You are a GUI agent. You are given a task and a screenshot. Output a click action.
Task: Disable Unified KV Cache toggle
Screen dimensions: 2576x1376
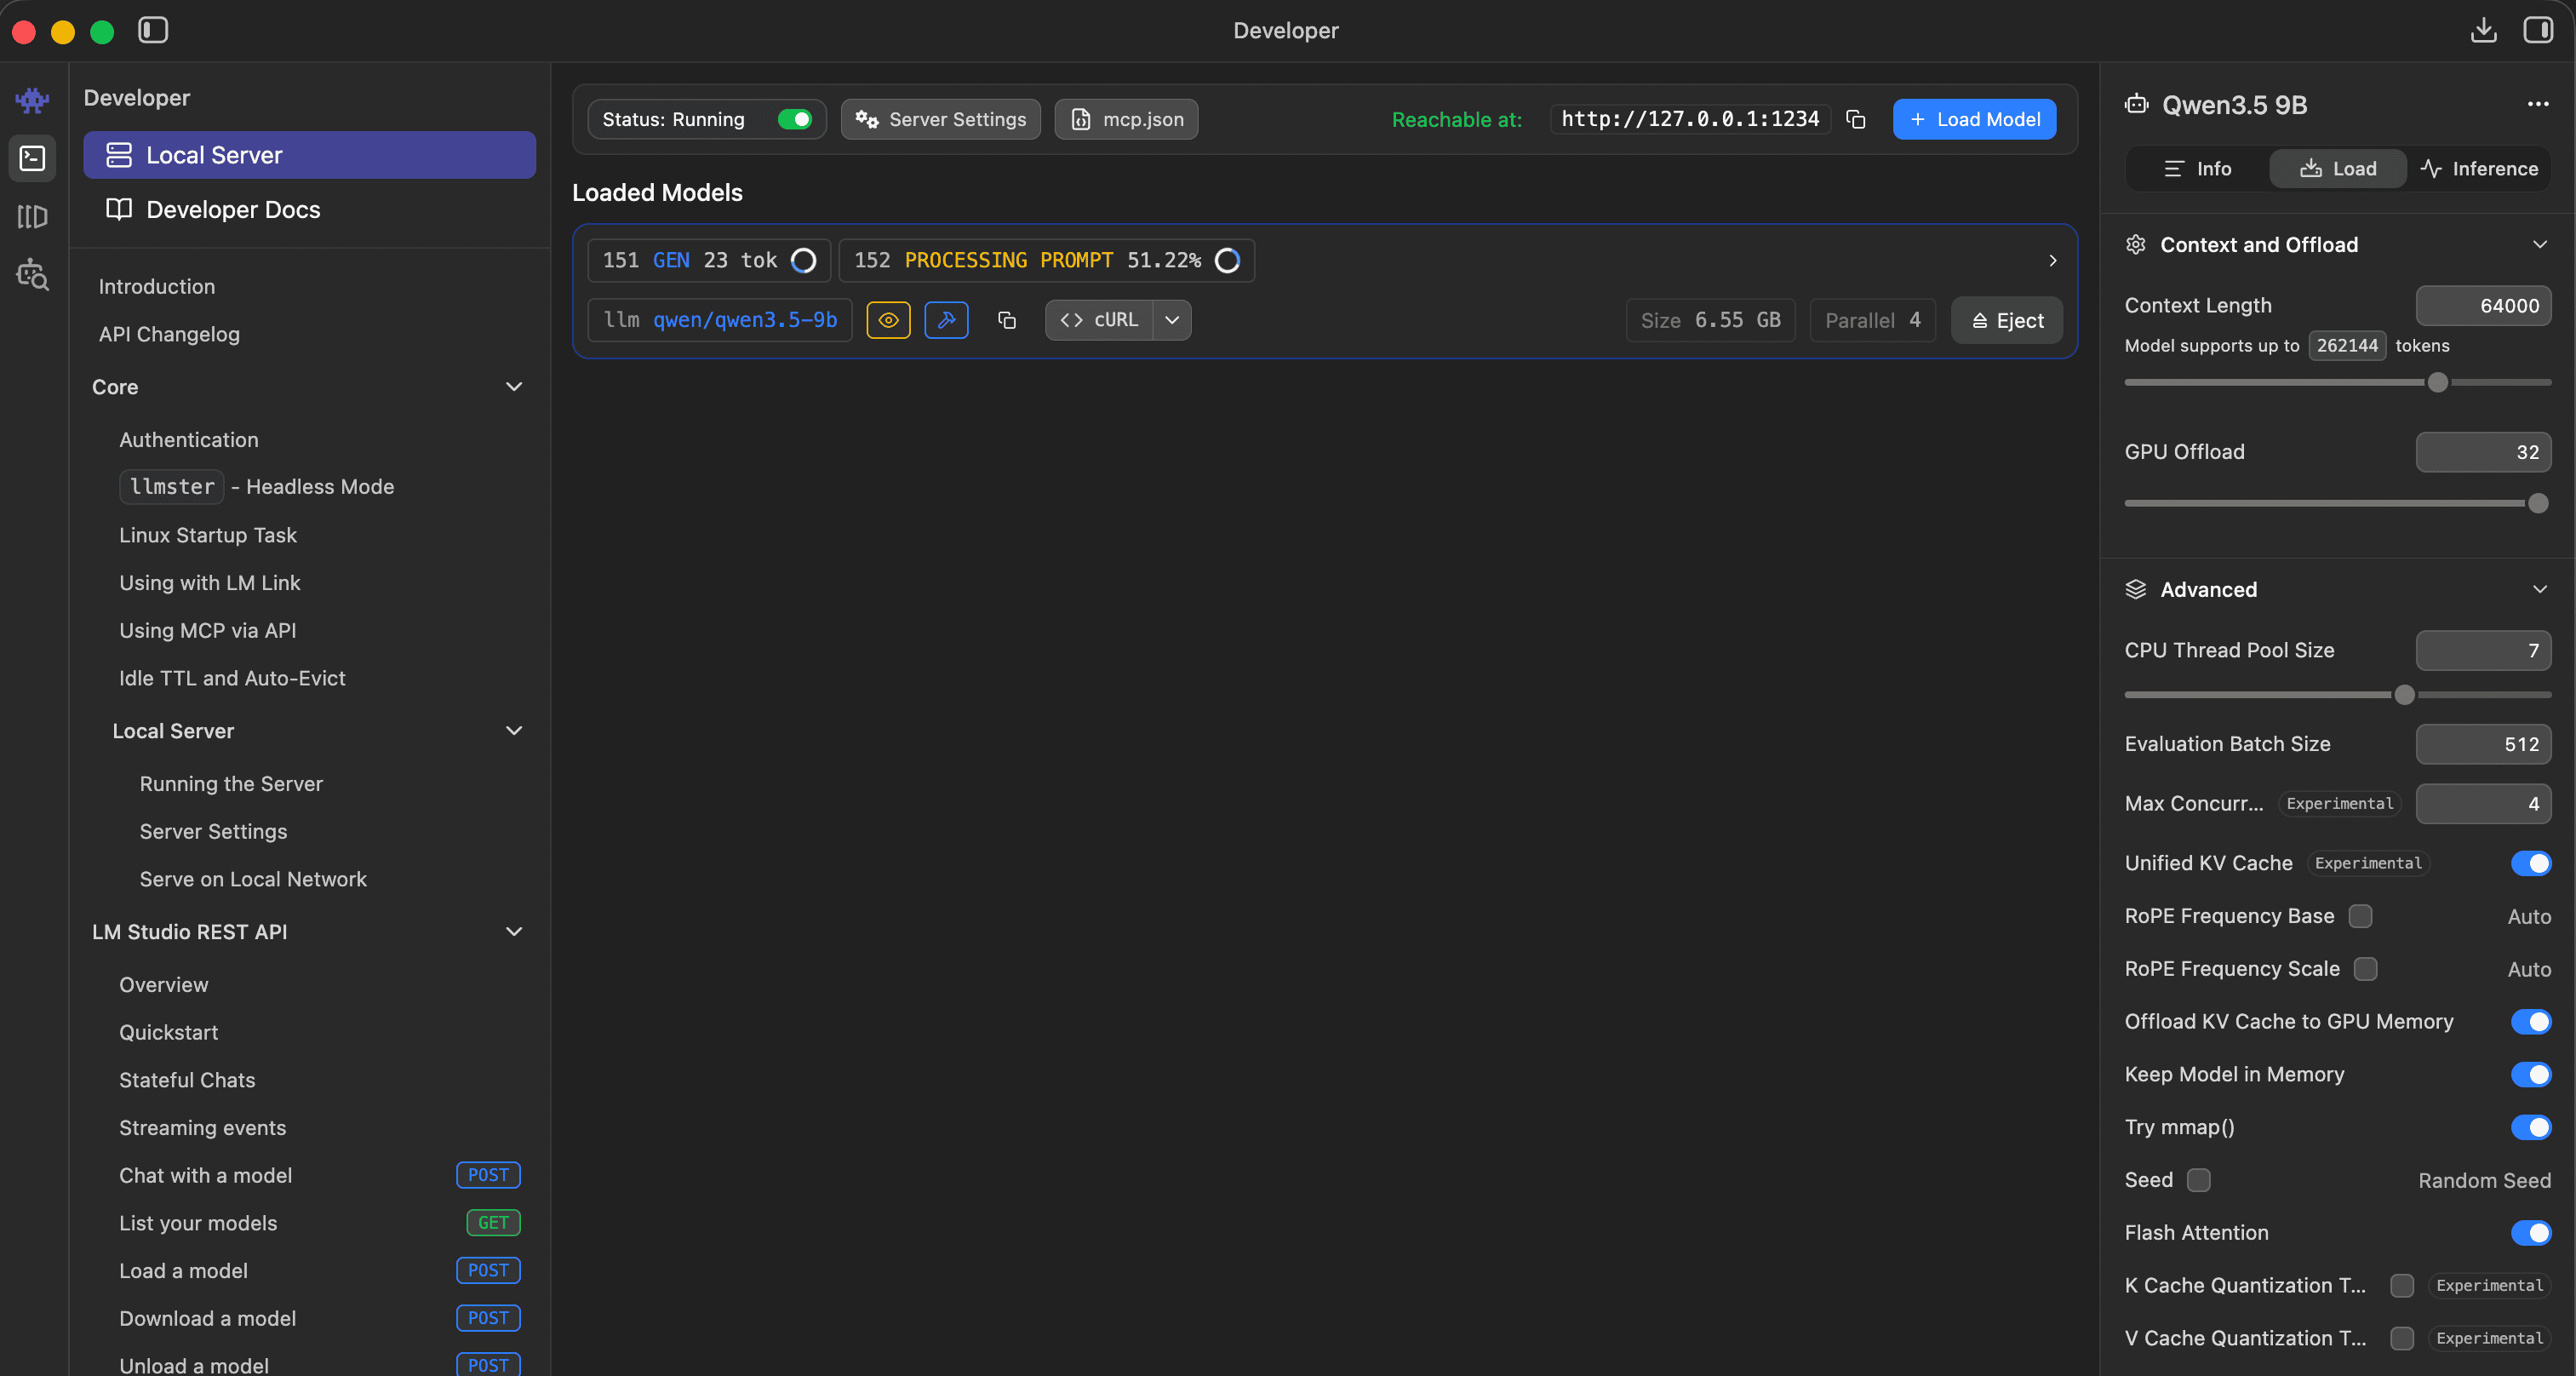point(2531,863)
